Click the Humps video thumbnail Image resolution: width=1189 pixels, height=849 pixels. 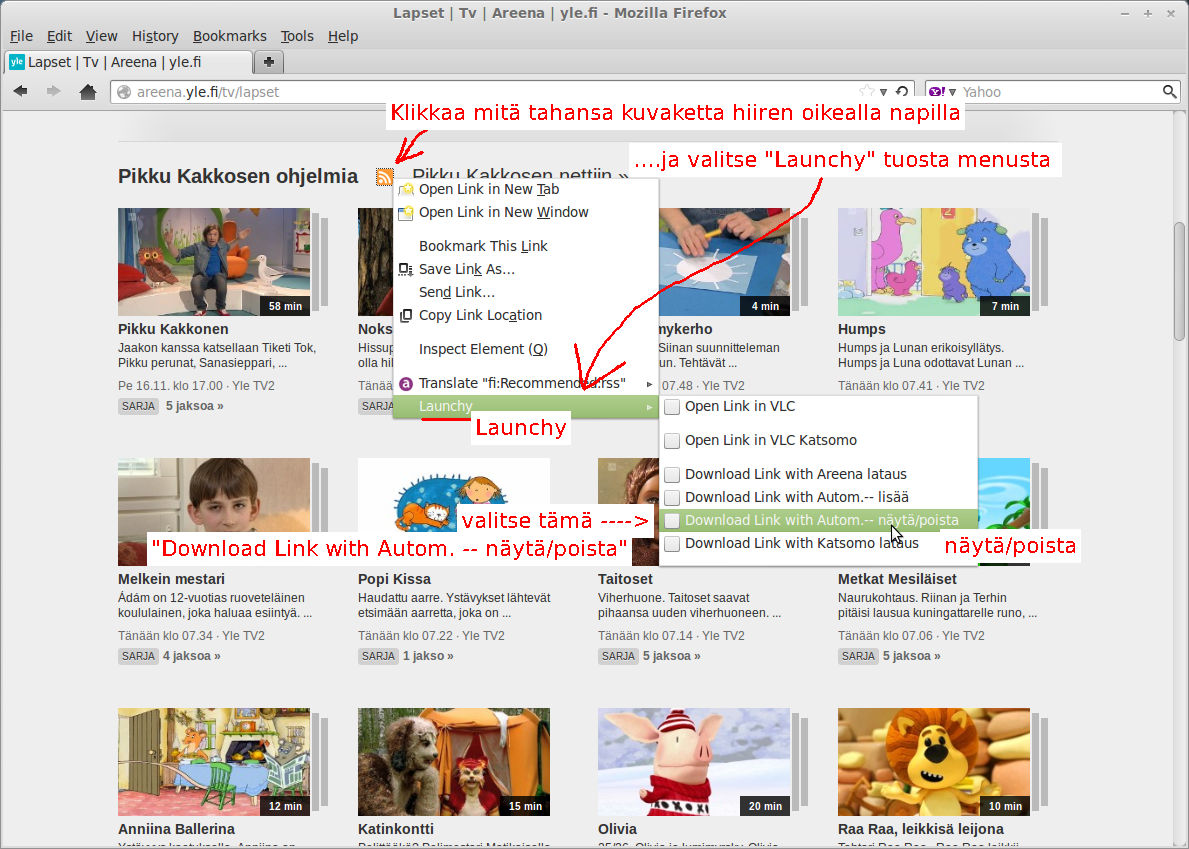(933, 262)
